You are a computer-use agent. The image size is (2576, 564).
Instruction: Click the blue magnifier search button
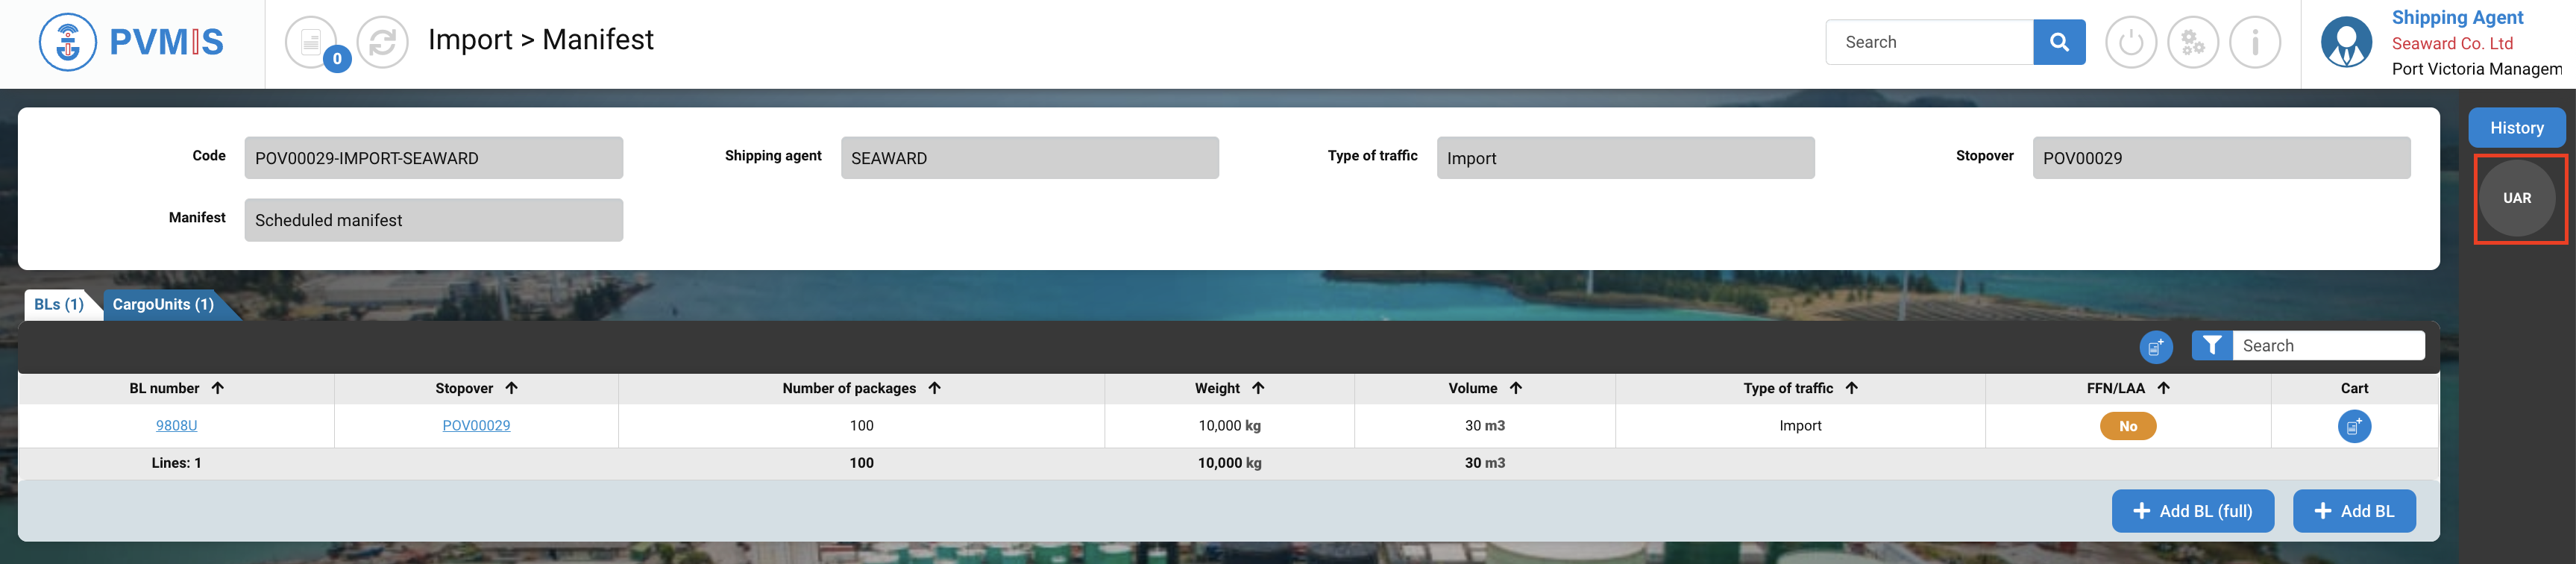(x=2058, y=42)
